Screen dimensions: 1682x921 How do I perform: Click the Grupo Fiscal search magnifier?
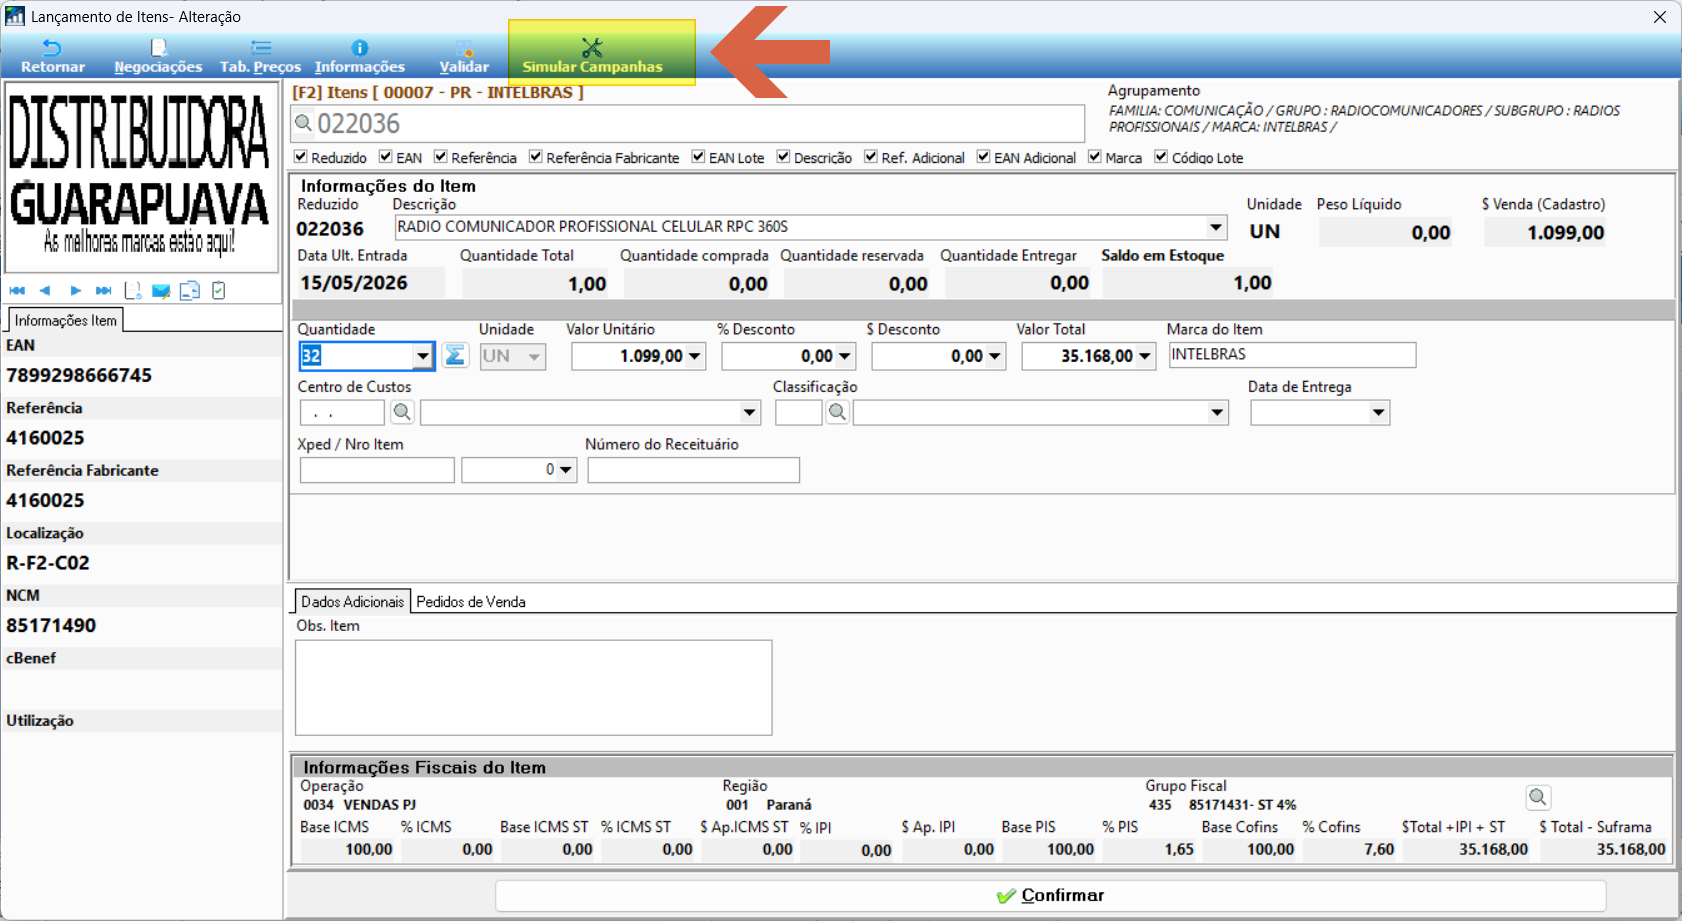pos(1538,797)
